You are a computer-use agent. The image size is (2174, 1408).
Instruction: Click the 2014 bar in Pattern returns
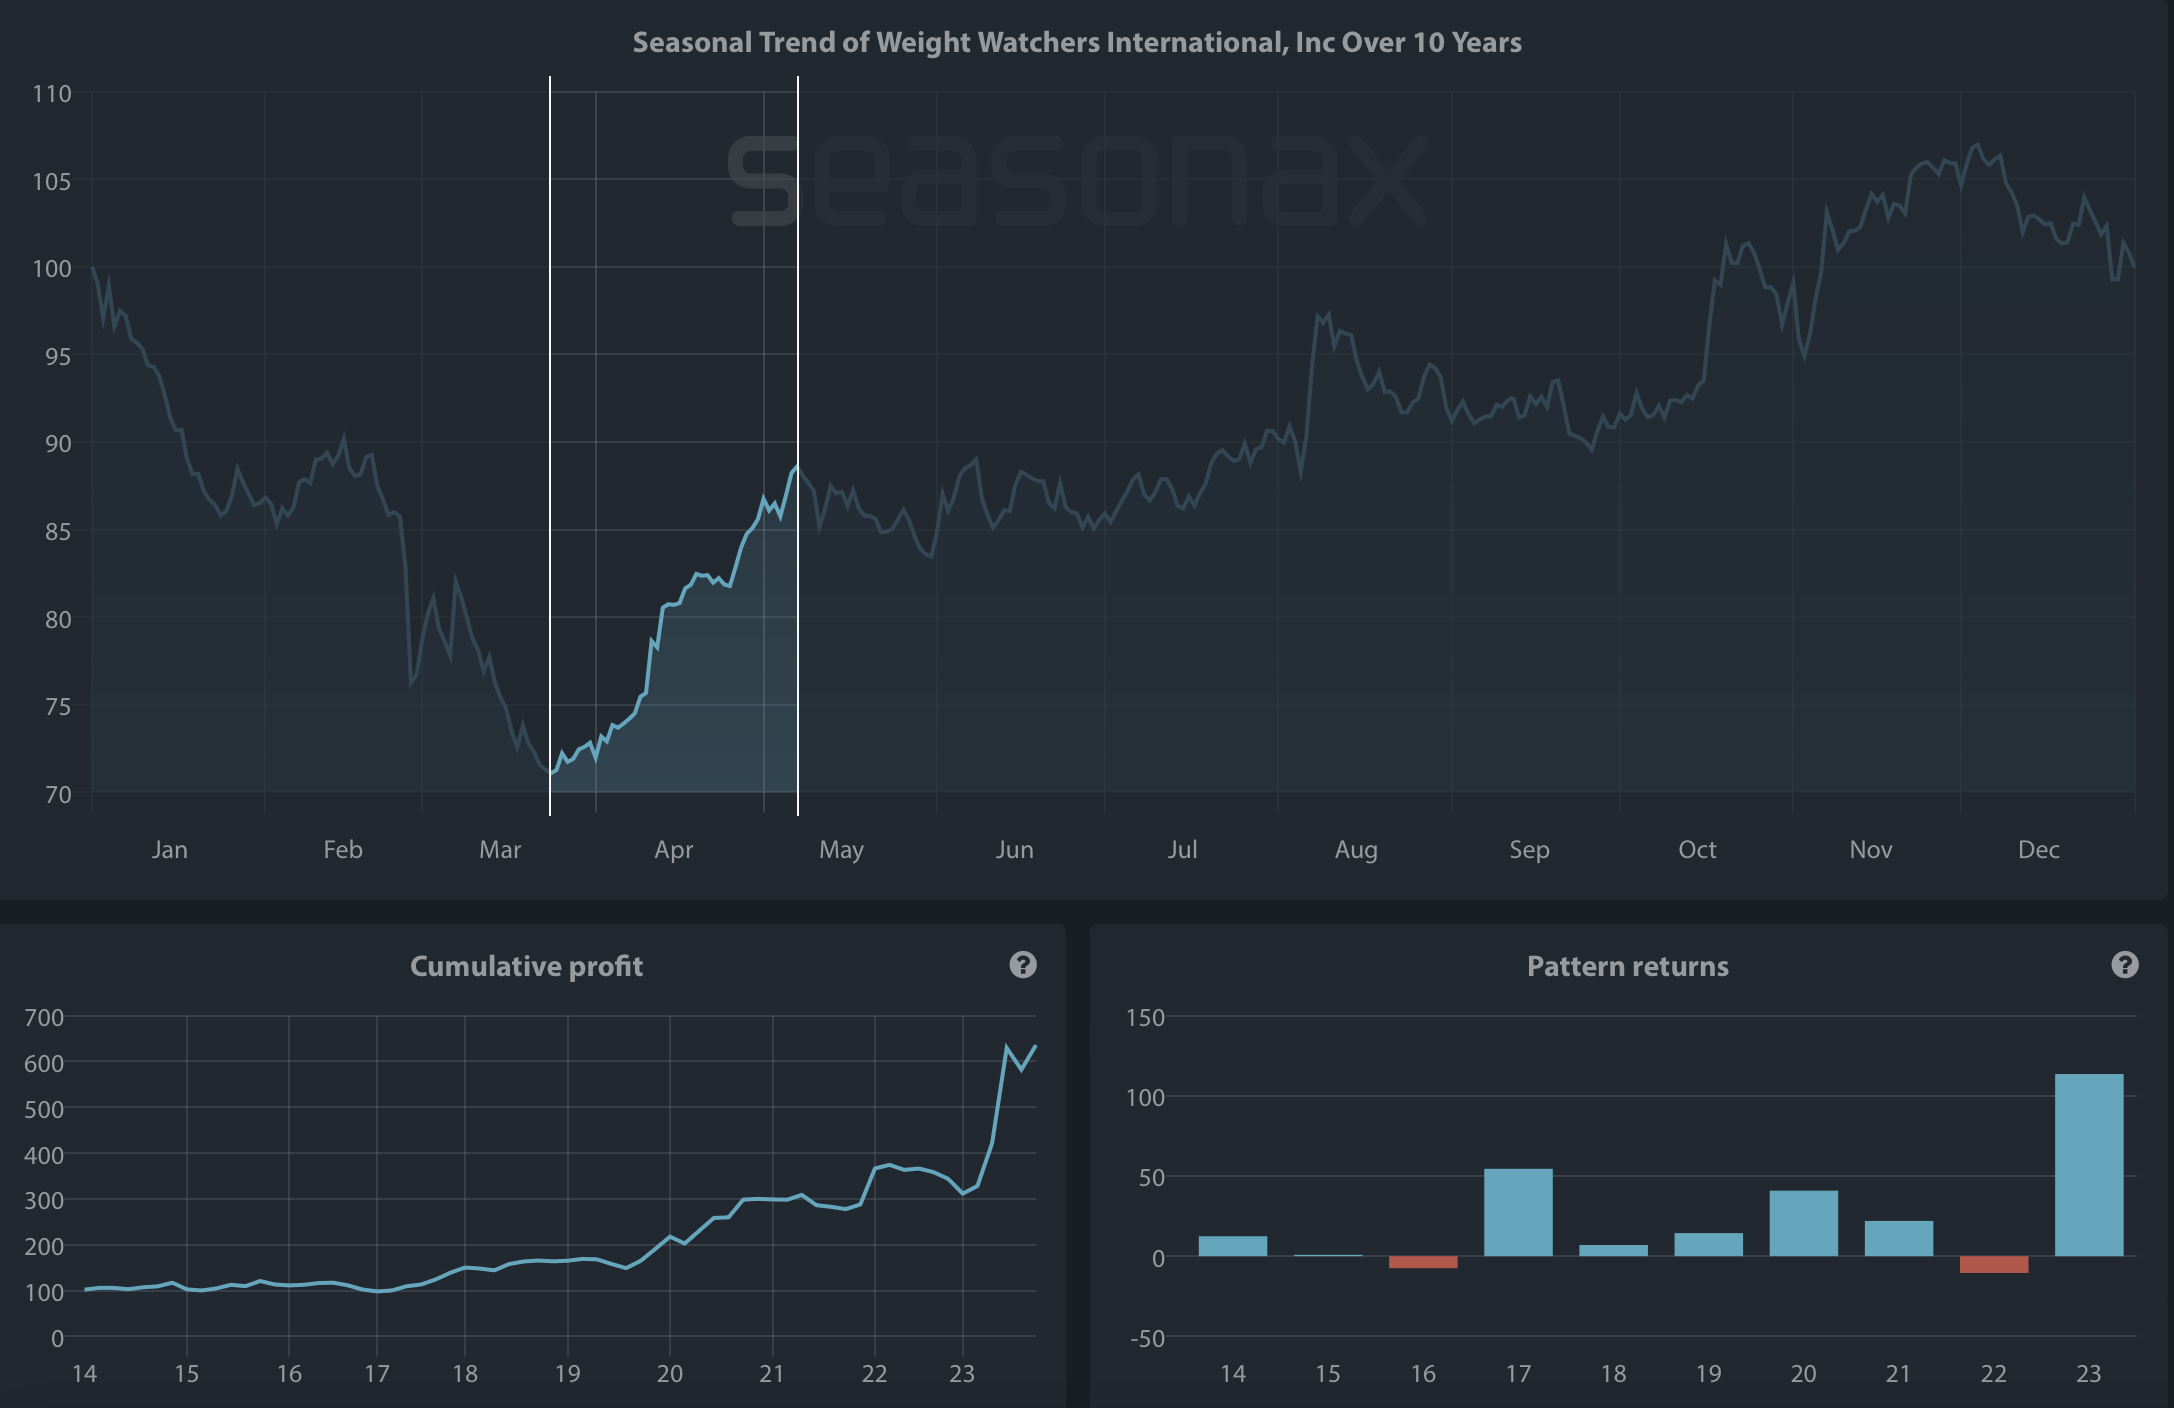pyautogui.click(x=1233, y=1246)
